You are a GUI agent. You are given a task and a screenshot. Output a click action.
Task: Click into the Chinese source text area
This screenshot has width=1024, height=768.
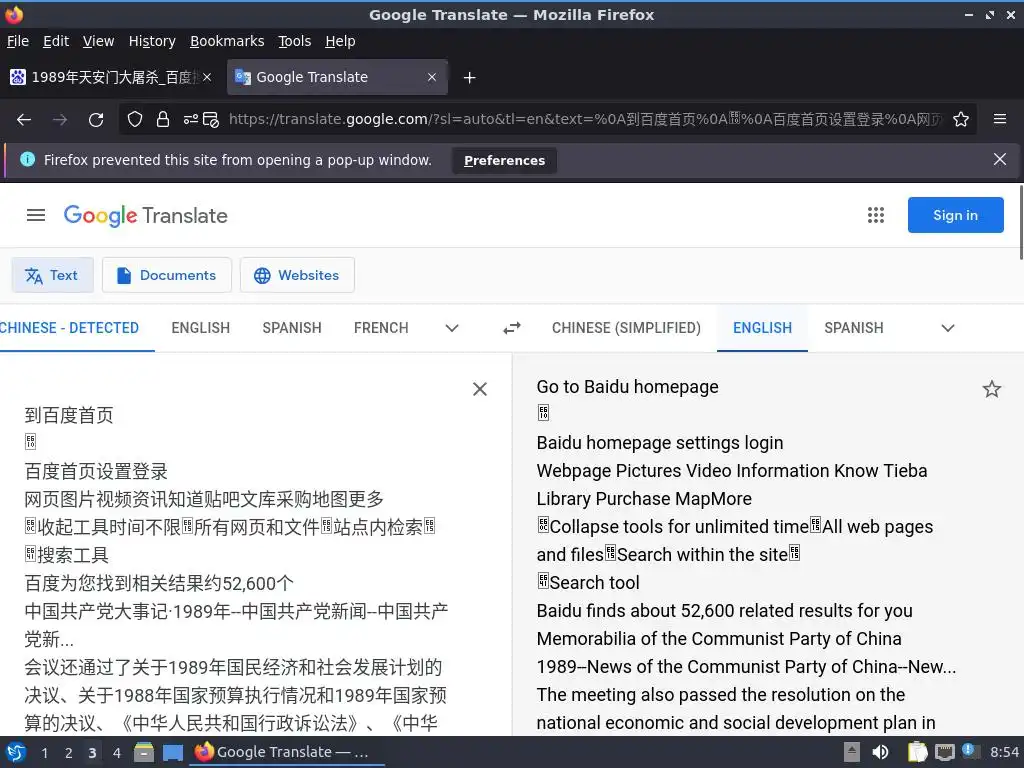[x=235, y=555]
